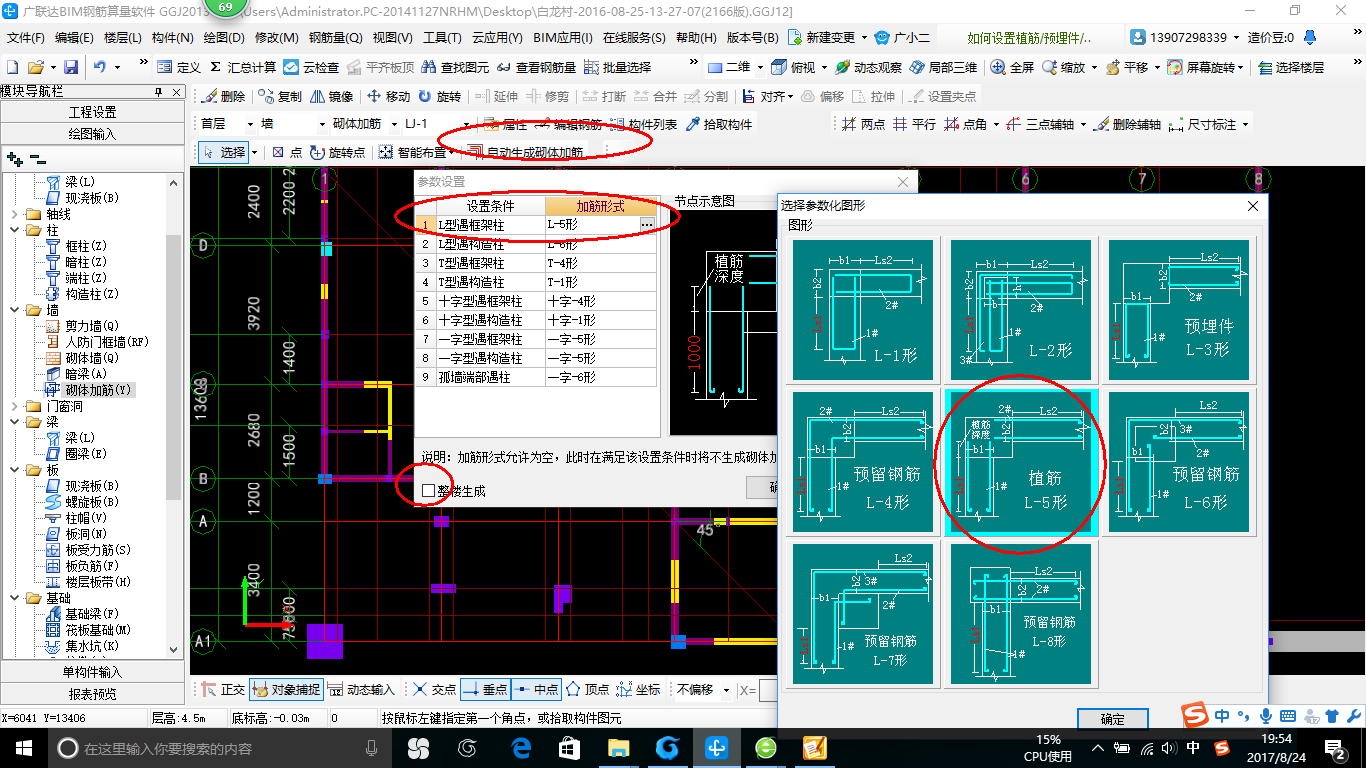This screenshot has height=768, width=1366.
Task: Click 全屏 full screen tool
Action: (x=1013, y=67)
